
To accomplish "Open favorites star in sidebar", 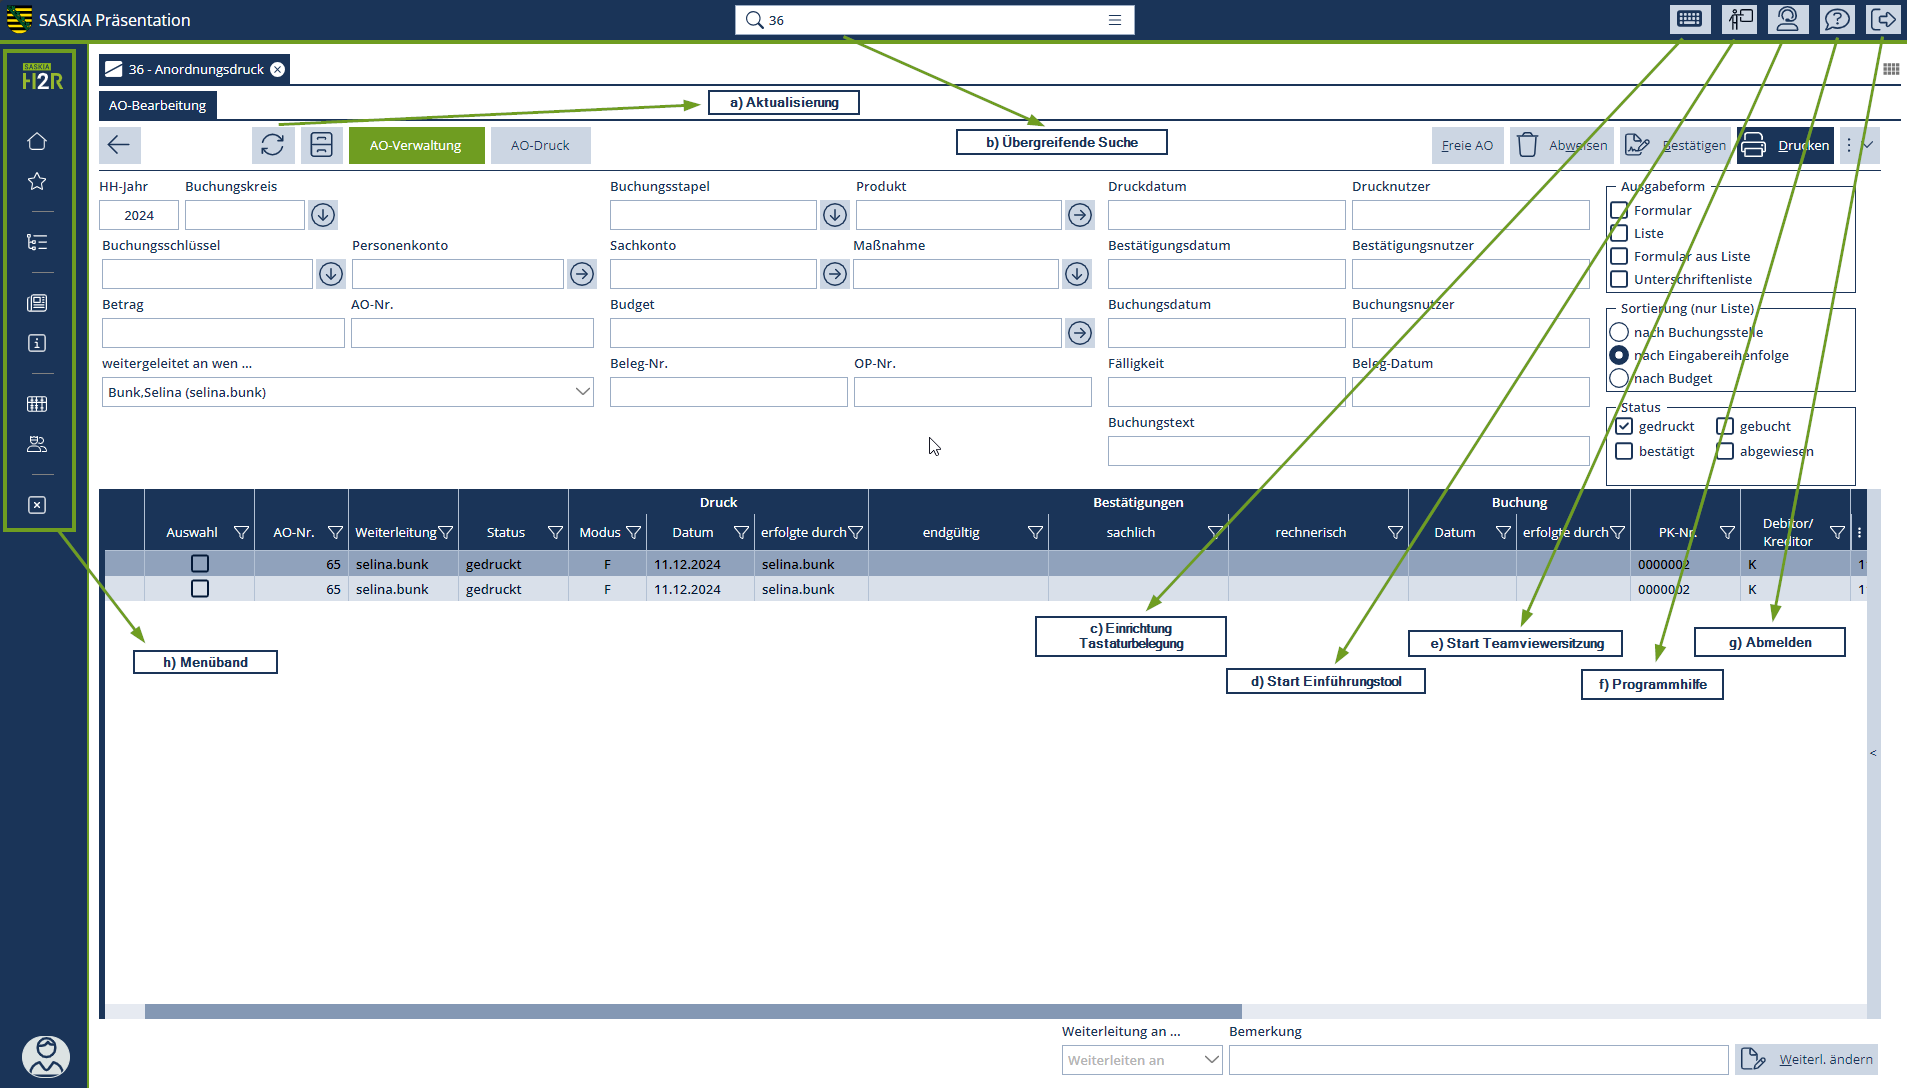I will tap(37, 181).
